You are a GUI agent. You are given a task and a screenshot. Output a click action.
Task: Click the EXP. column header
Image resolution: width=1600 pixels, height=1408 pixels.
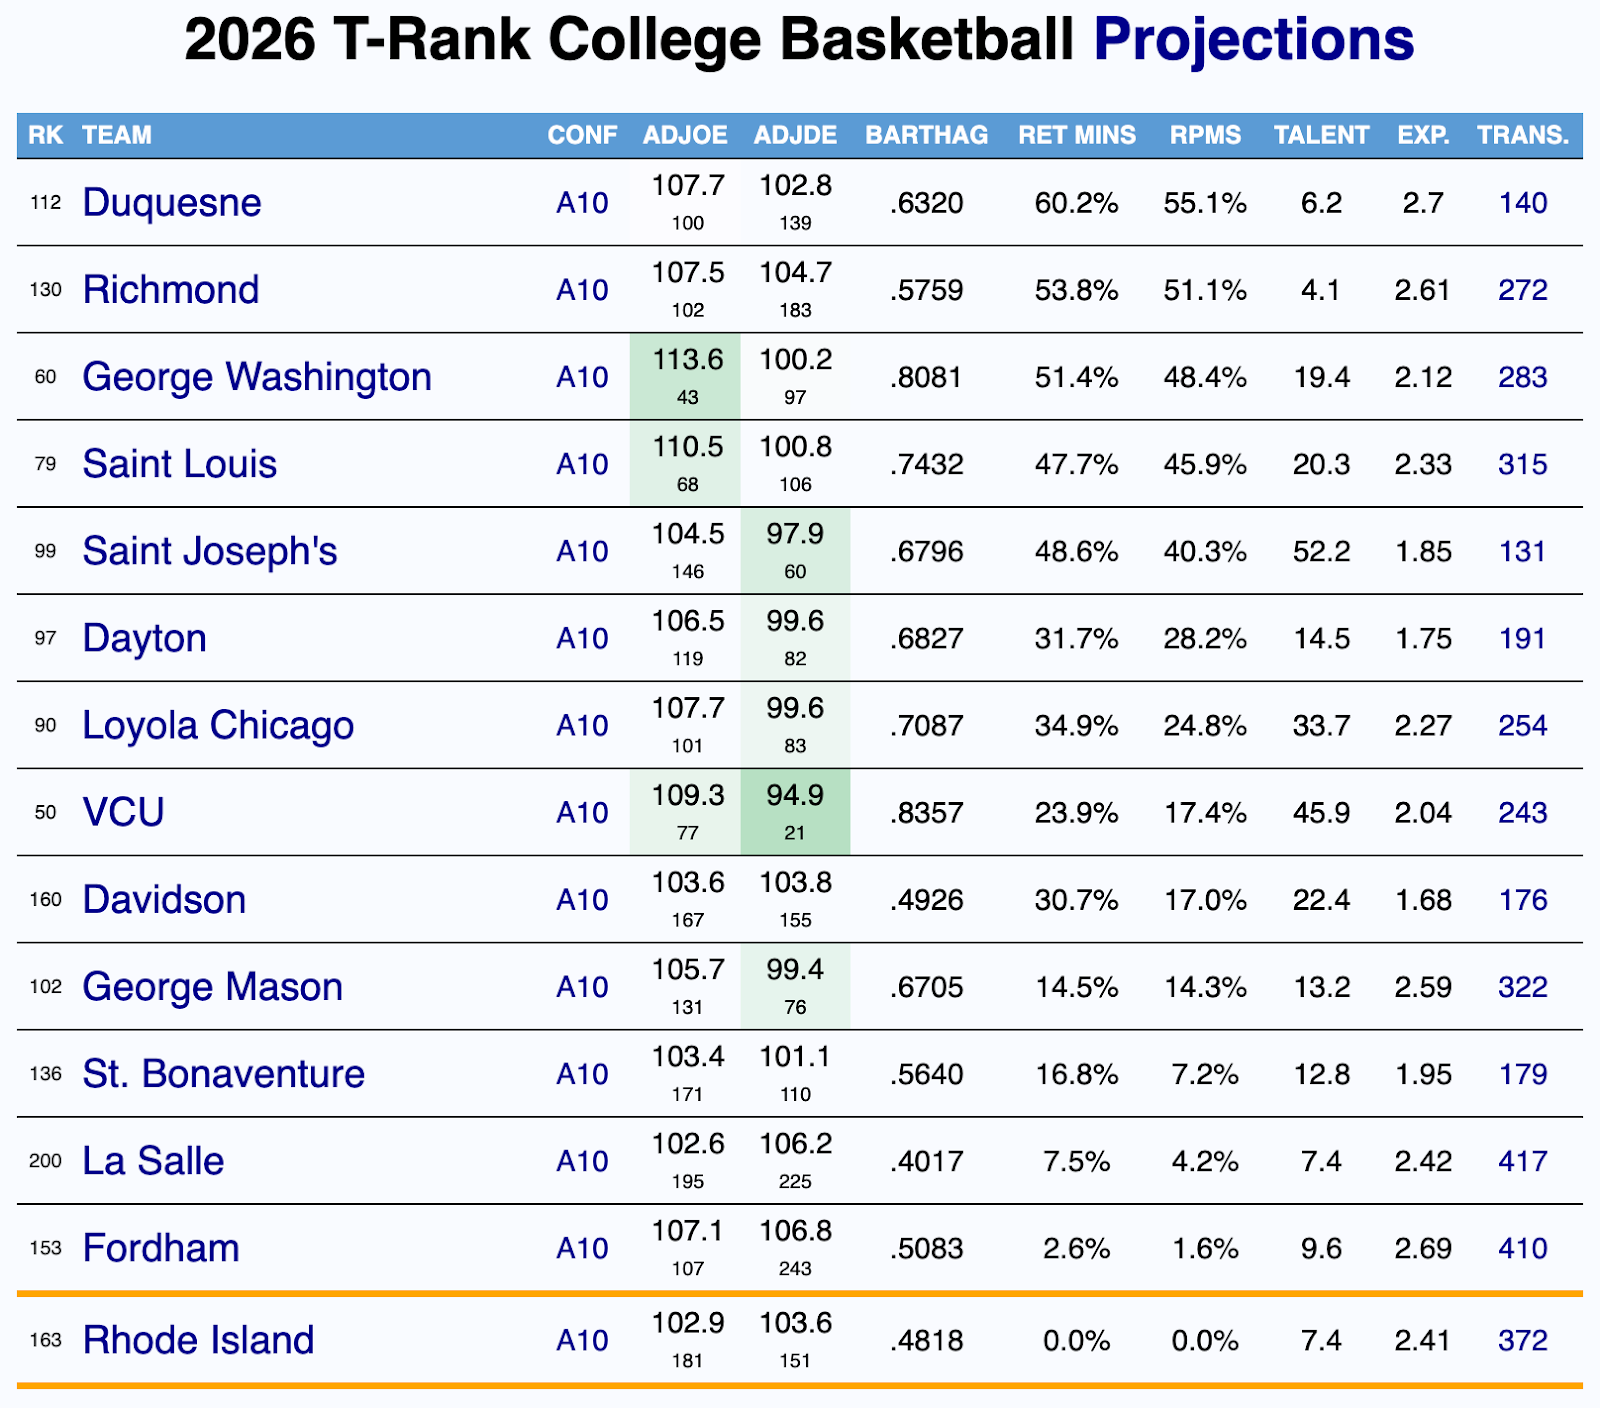[1423, 135]
